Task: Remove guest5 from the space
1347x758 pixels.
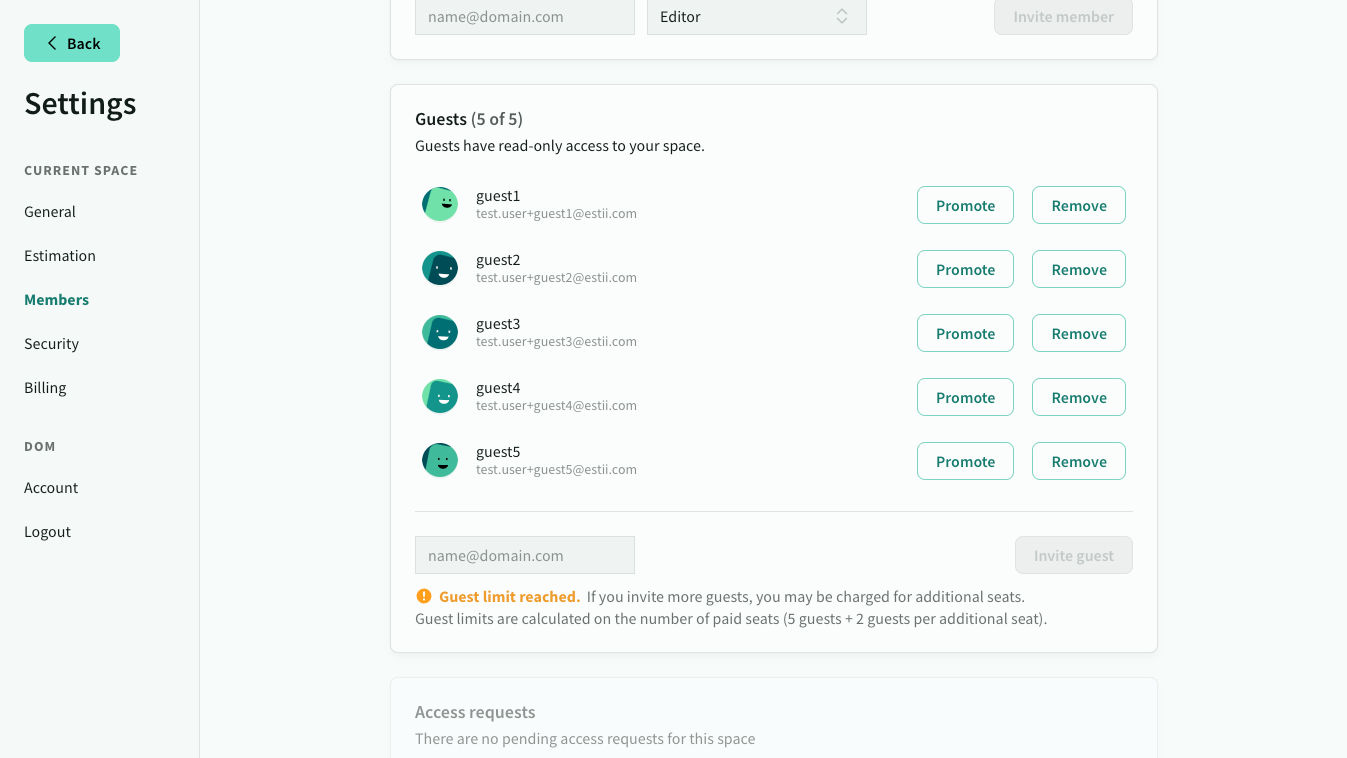Action: click(1079, 461)
